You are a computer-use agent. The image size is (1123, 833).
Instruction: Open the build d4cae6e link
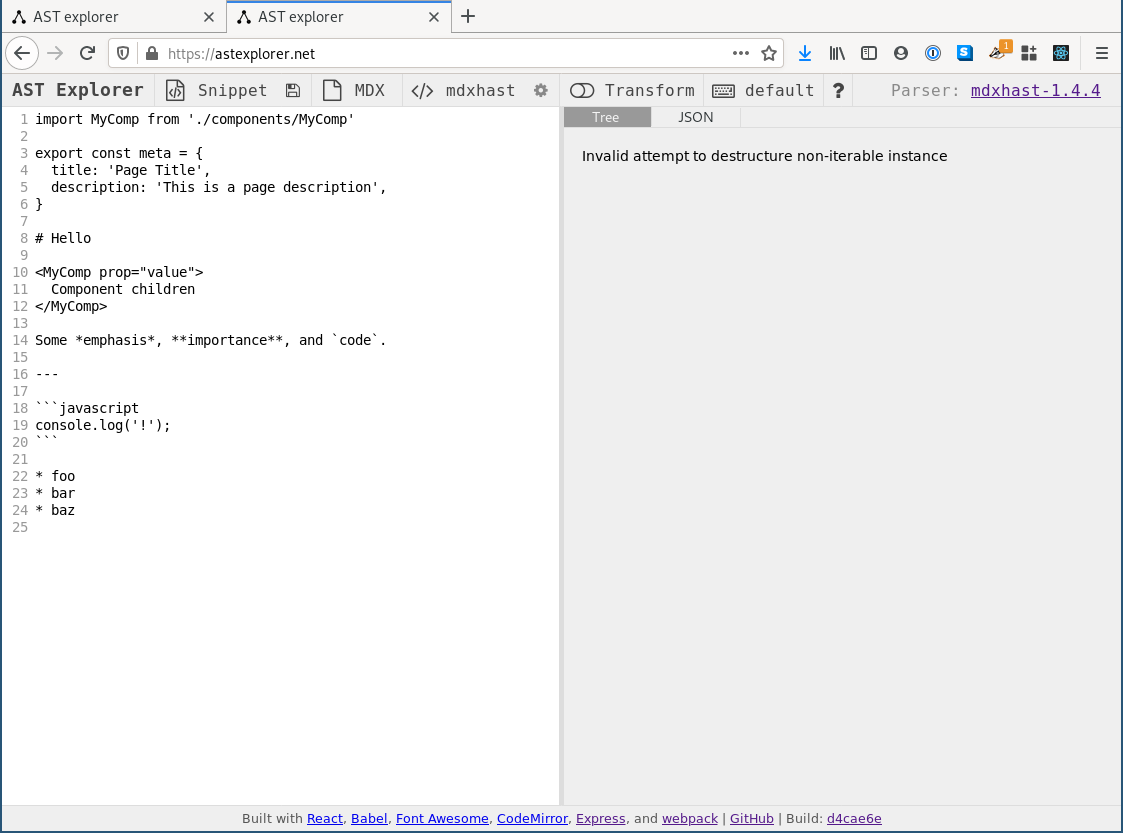coord(854,819)
